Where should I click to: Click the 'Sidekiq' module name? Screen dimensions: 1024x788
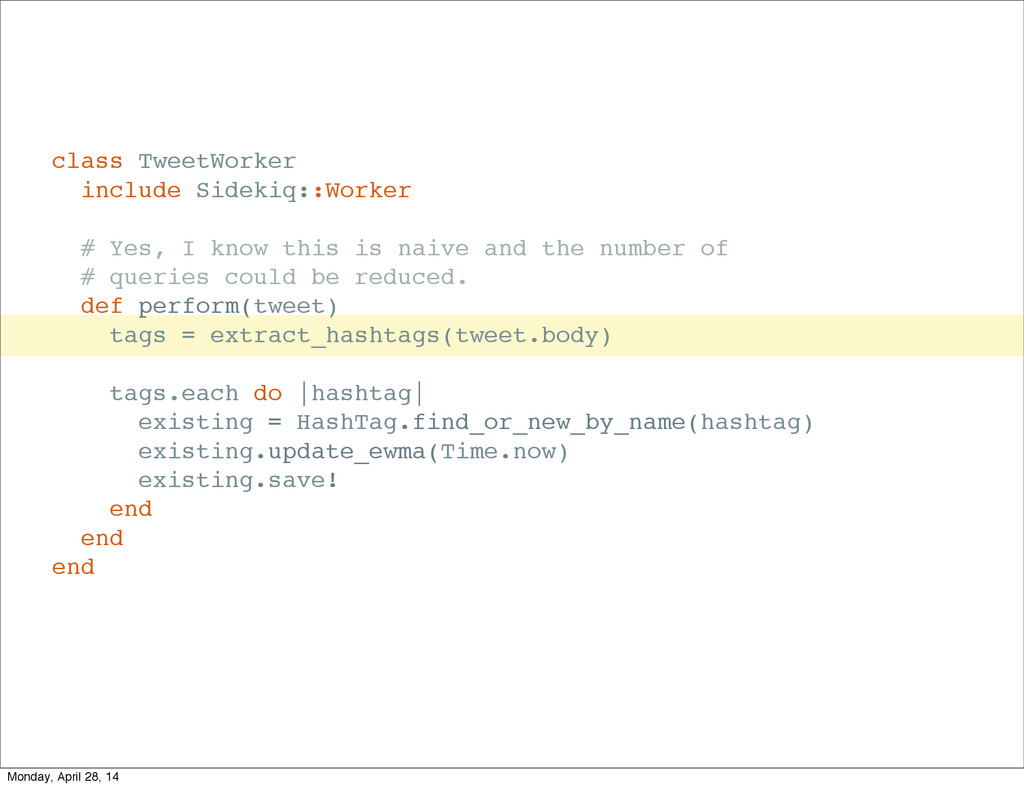click(x=247, y=190)
